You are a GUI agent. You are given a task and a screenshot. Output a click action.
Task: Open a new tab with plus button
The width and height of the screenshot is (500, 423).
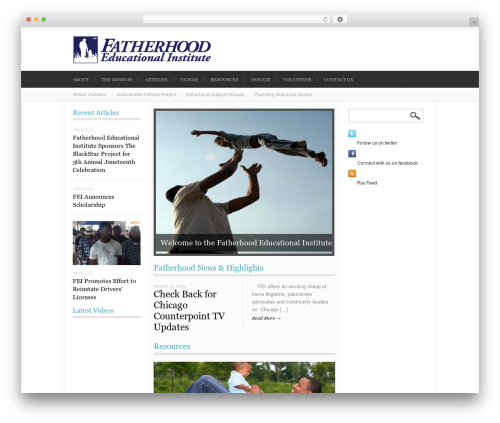click(474, 22)
